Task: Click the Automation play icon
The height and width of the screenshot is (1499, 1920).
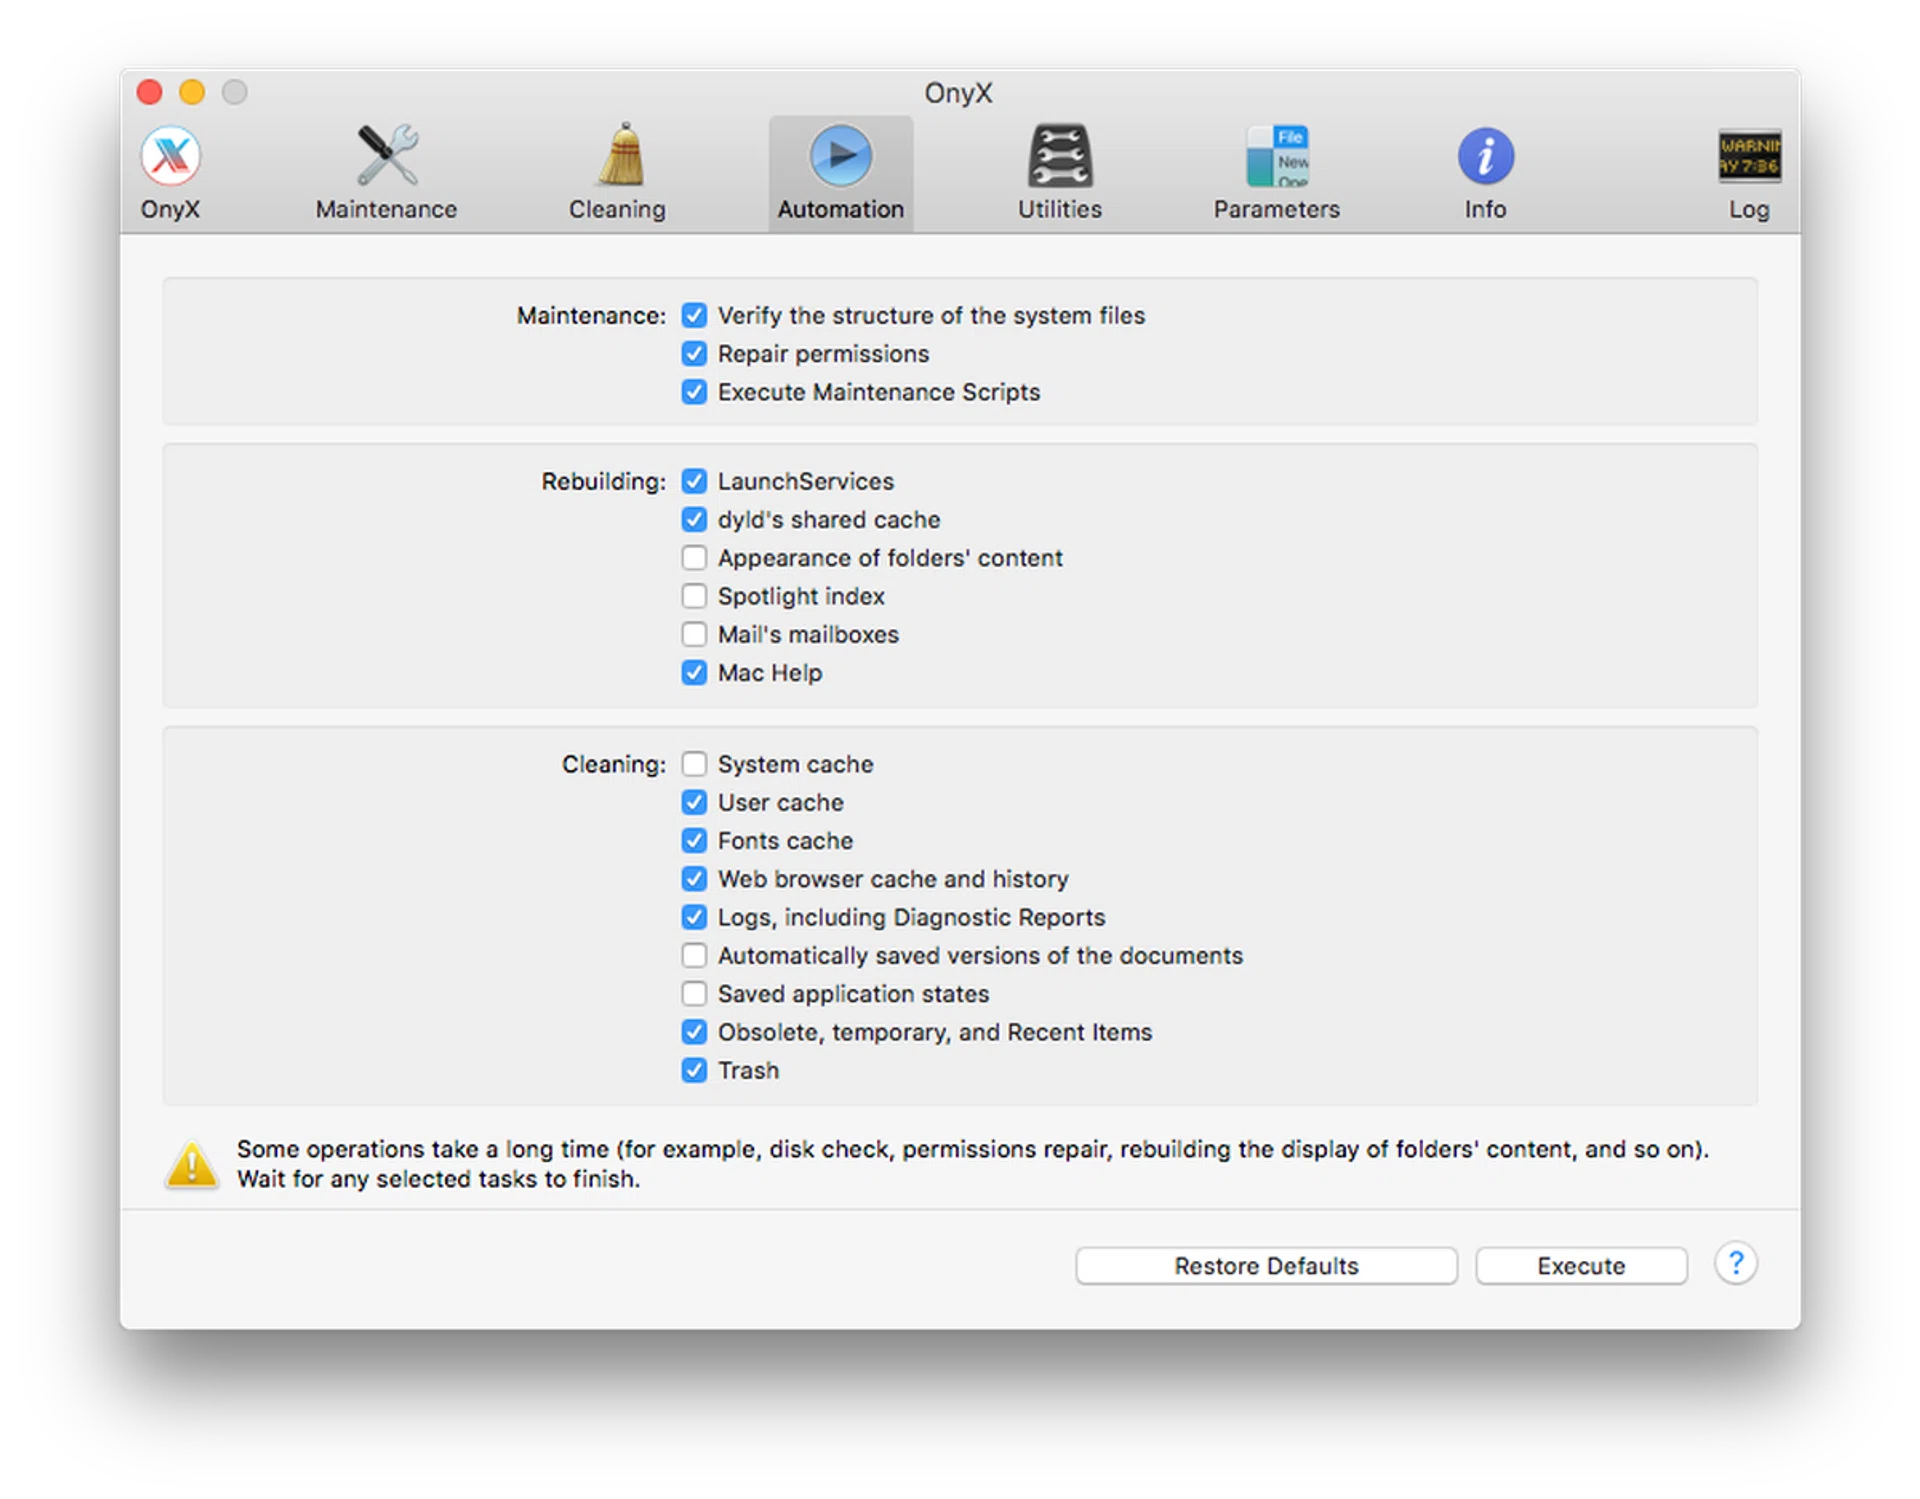Action: [840, 156]
